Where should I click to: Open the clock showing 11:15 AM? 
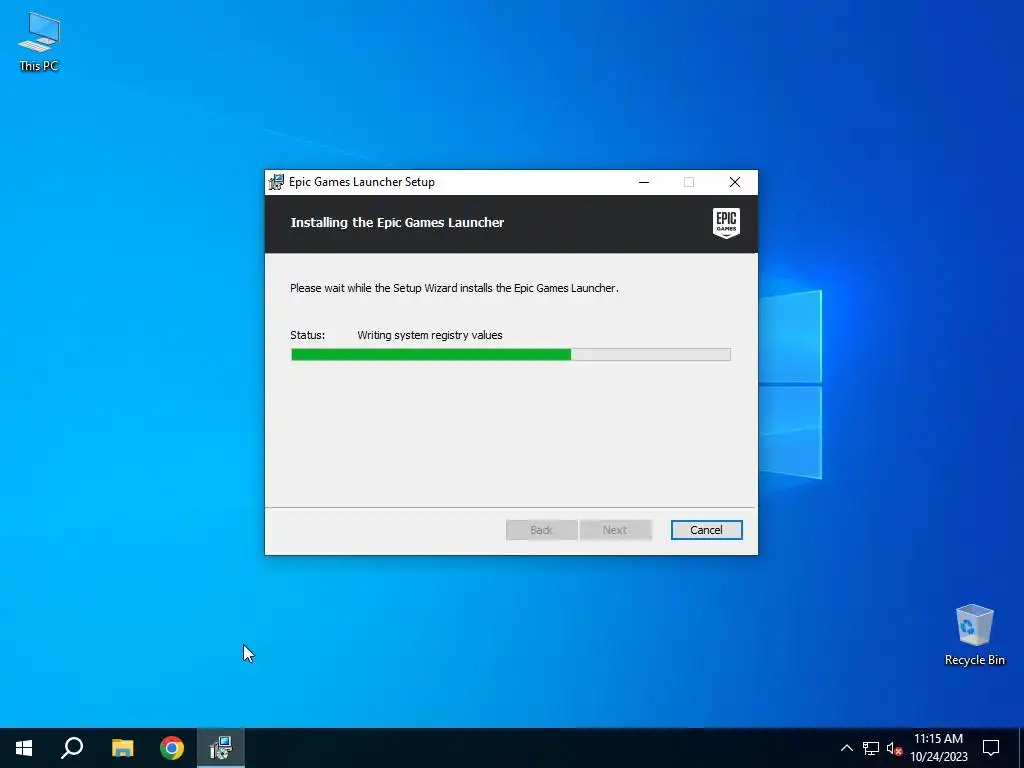938,748
